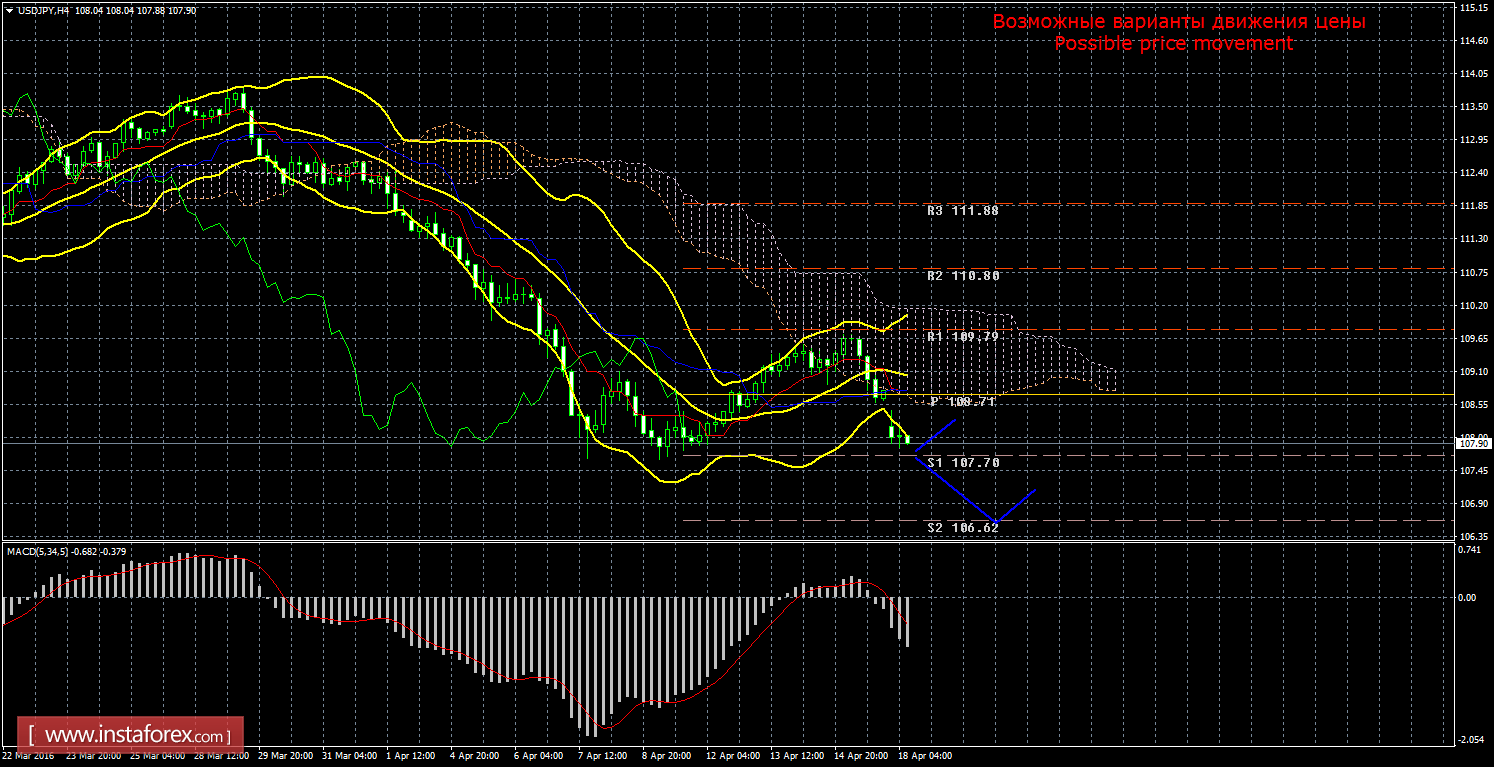The width and height of the screenshot is (1494, 767).
Task: Click the -2.054 MACD scale value
Action: (x=1472, y=739)
